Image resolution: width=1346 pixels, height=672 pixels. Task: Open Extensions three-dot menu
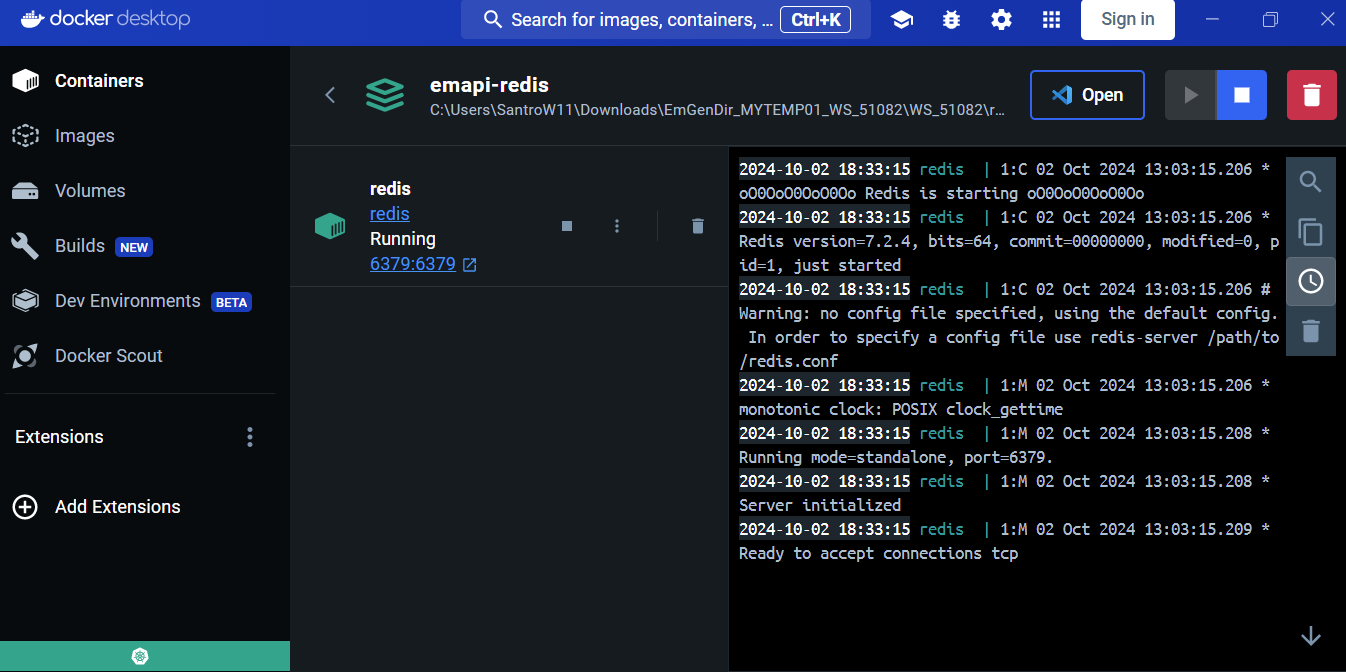tap(250, 437)
